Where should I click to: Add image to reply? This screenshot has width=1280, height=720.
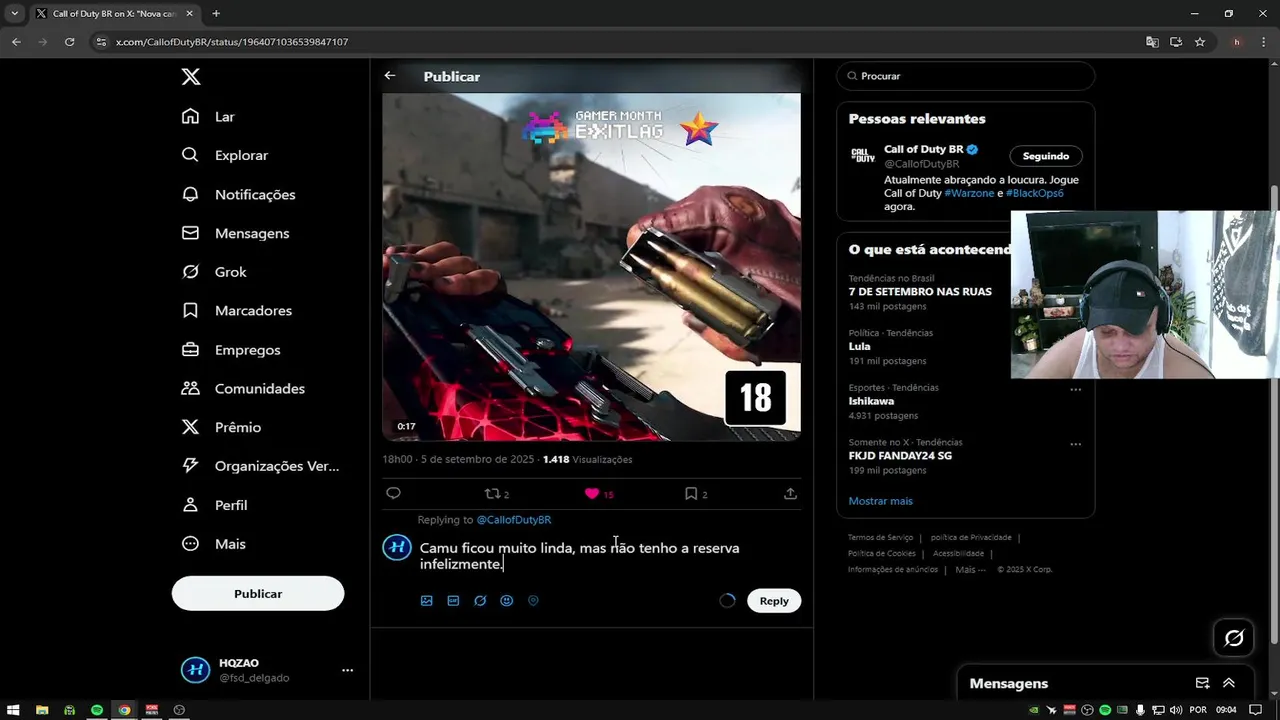(x=427, y=601)
